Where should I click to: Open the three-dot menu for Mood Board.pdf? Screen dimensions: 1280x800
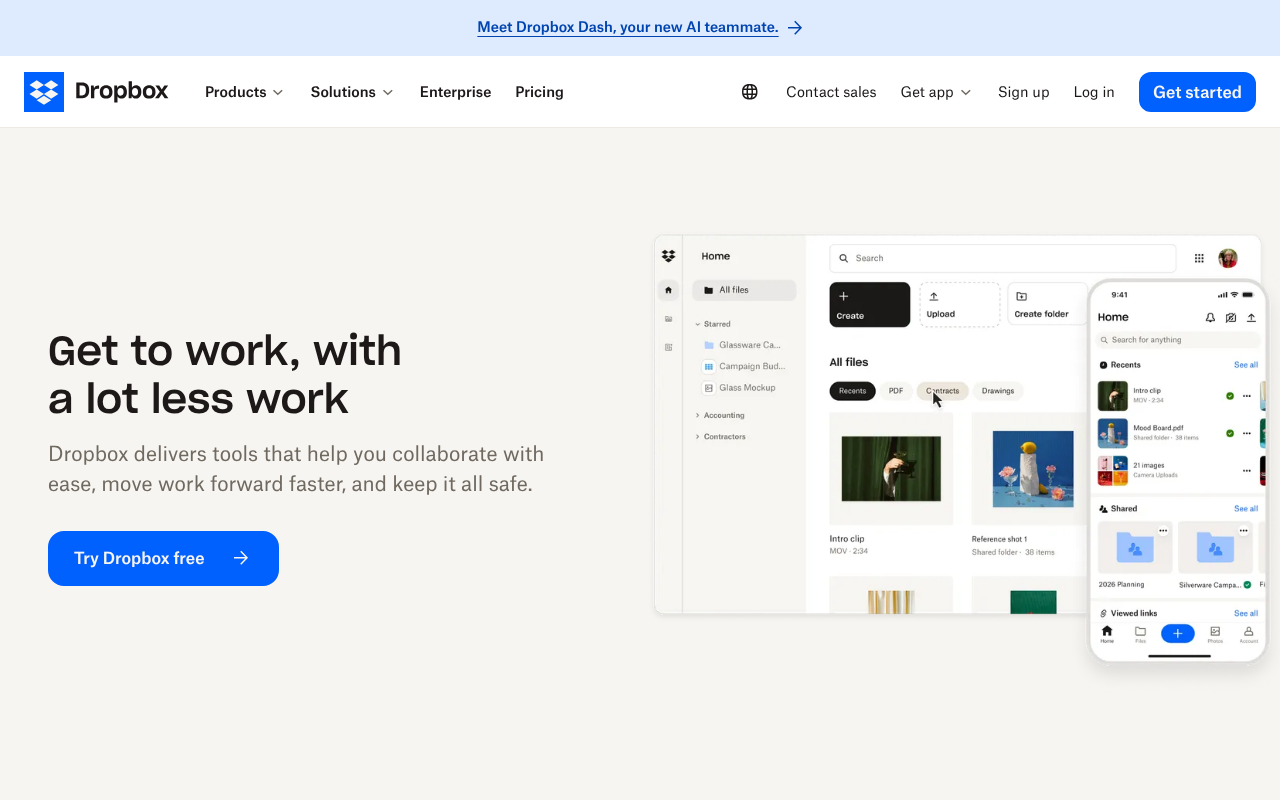click(x=1247, y=433)
